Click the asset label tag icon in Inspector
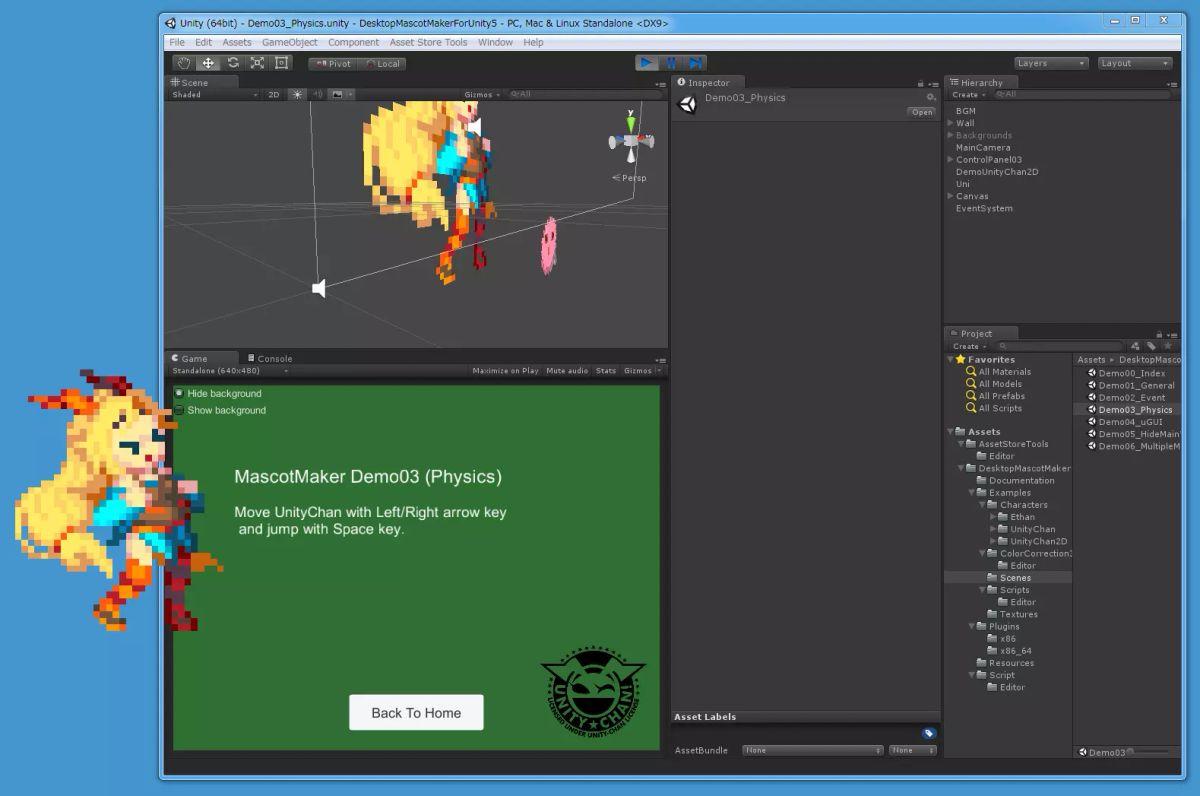This screenshot has height=796, width=1200. click(929, 733)
